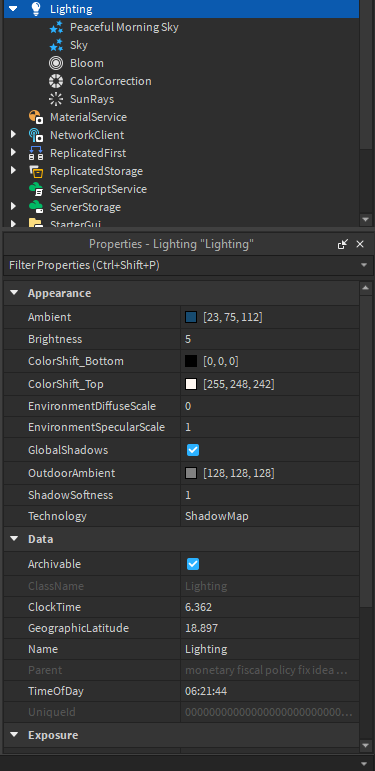Viewport: 375px width, 771px height.
Task: Select Peaceful Morning Sky in Explorer
Action: click(x=124, y=27)
